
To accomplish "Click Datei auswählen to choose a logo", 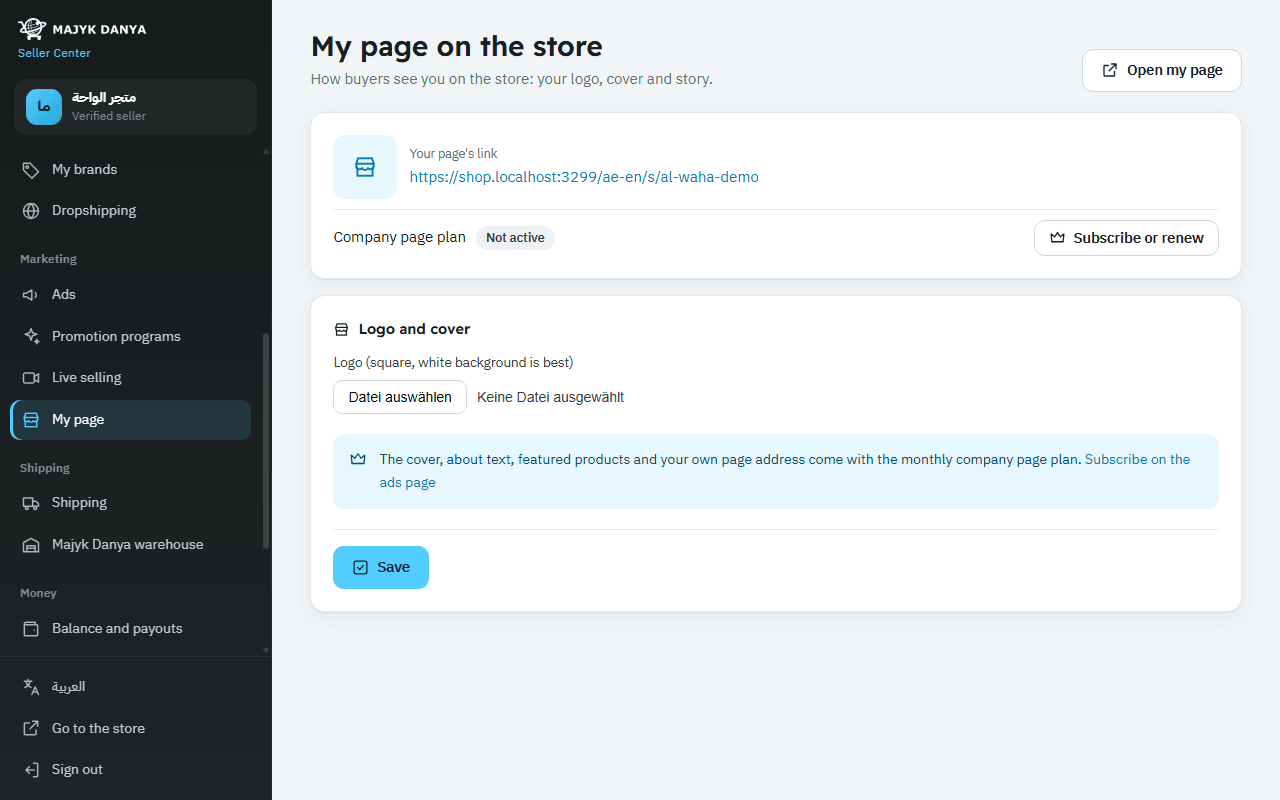I will tap(400, 397).
